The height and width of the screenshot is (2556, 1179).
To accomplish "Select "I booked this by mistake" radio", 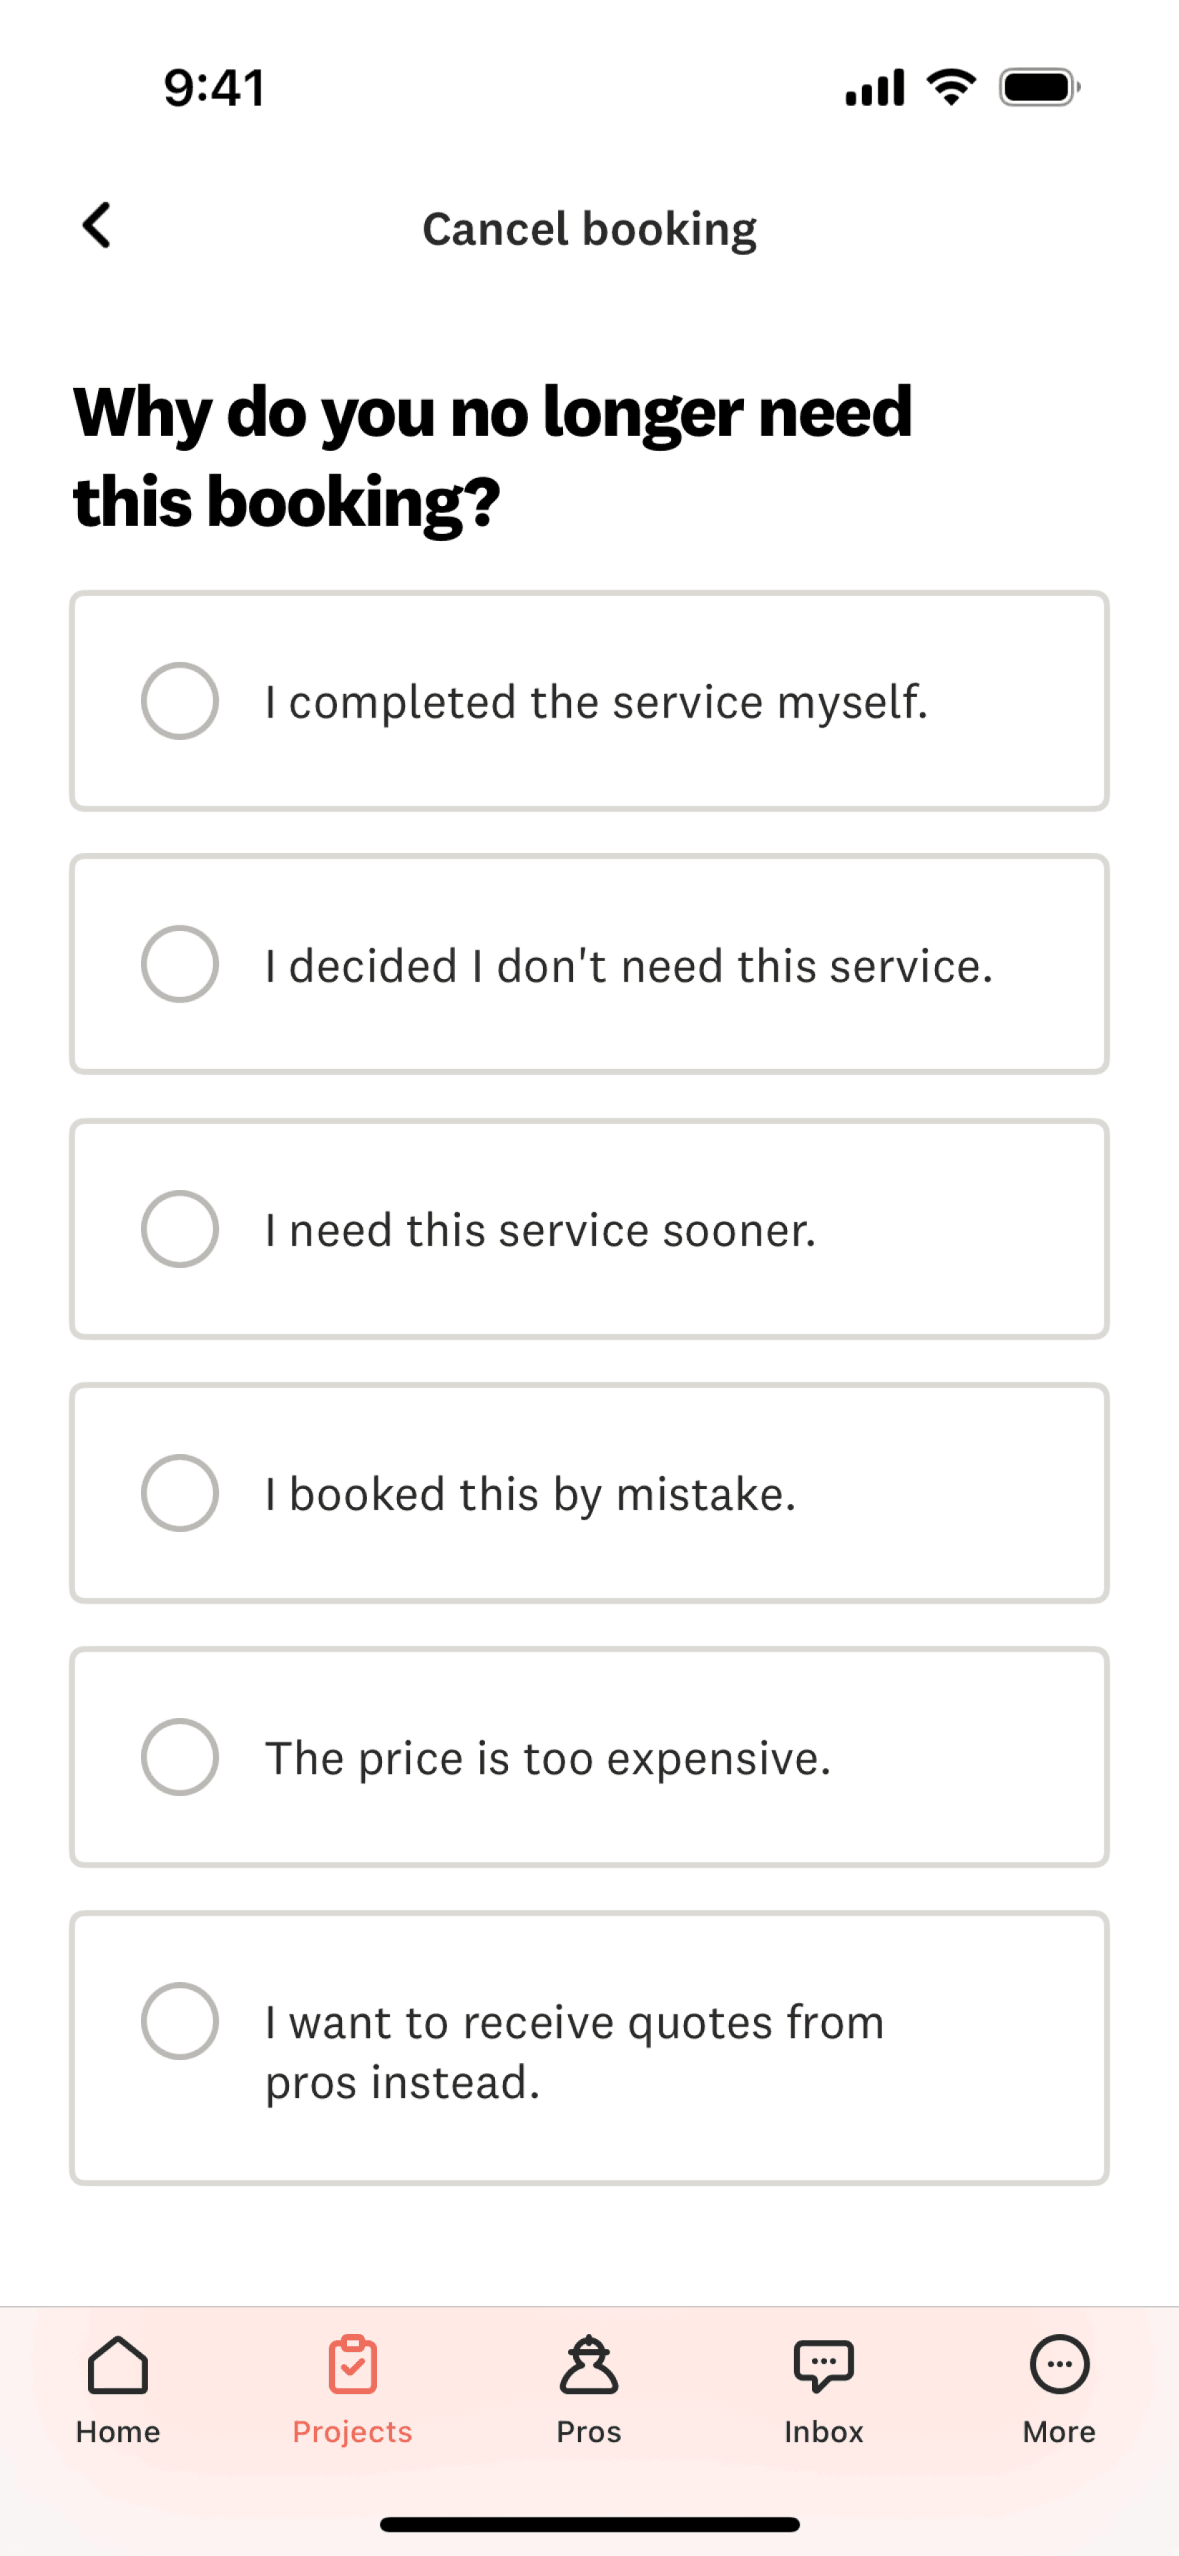I will [x=180, y=1492].
